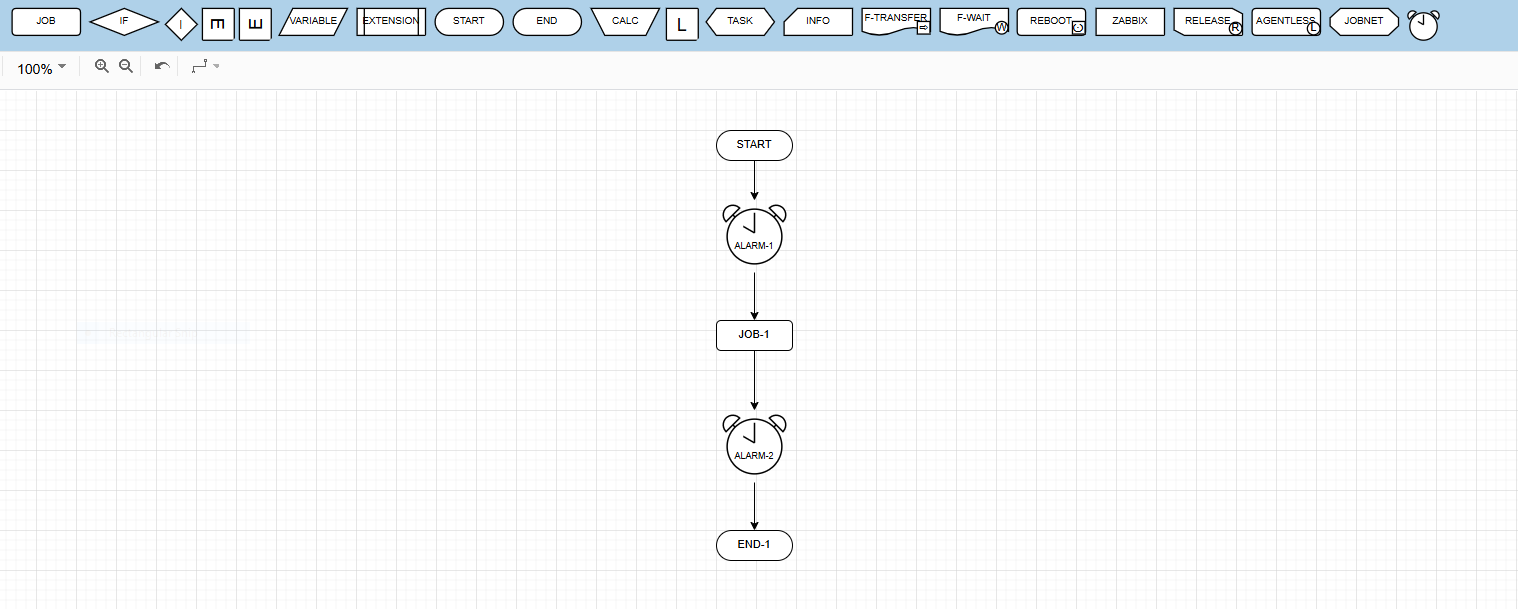
Task: Pick the INFO shape in the palette
Action: [x=818, y=21]
